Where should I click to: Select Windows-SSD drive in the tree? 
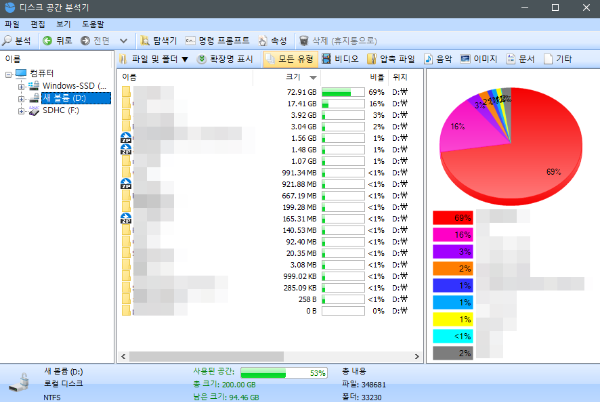point(74,86)
